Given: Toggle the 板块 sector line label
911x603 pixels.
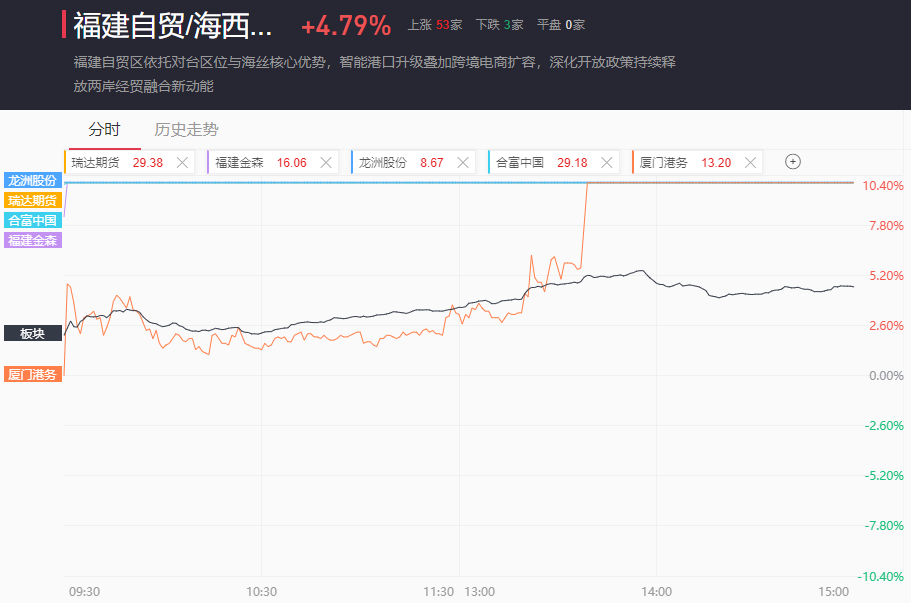Looking at the screenshot, I should pos(32,334).
